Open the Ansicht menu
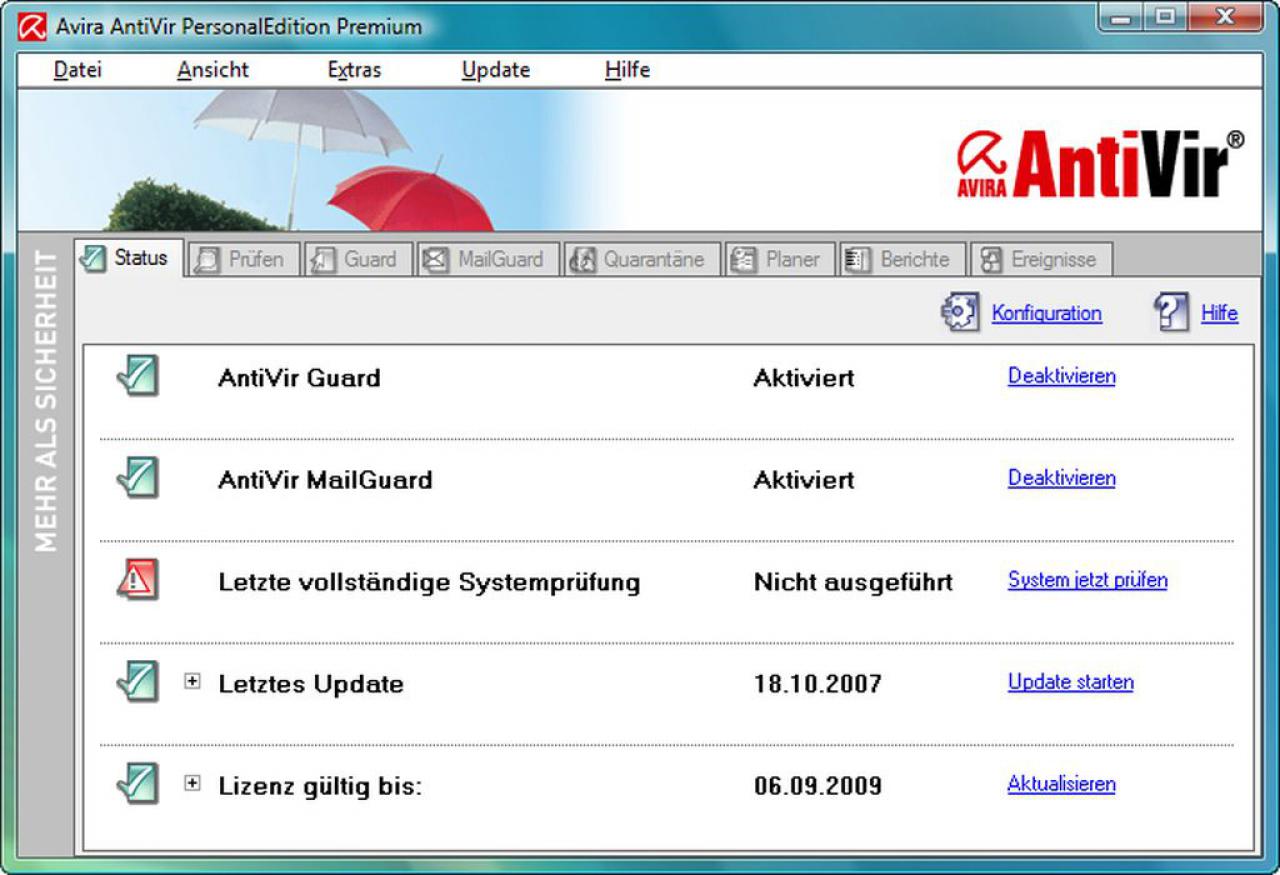The image size is (1280, 875). pyautogui.click(x=213, y=70)
